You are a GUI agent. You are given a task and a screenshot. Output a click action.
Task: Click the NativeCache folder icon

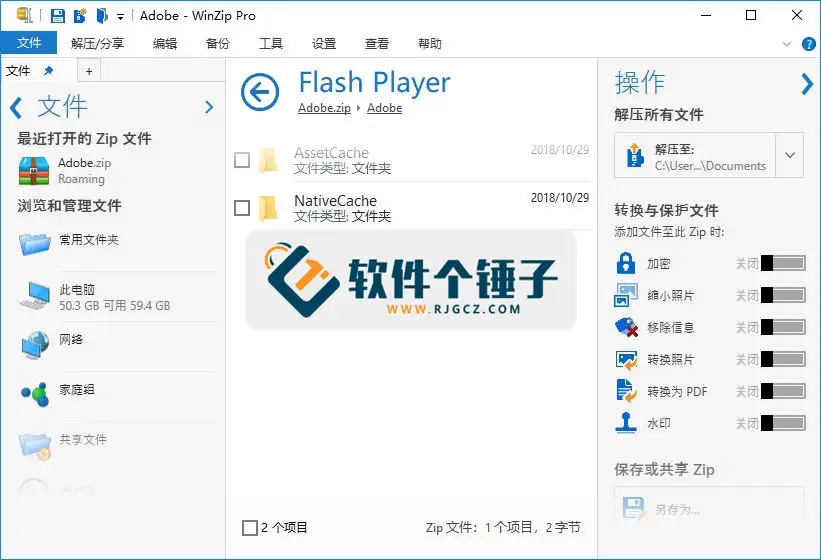(268, 208)
